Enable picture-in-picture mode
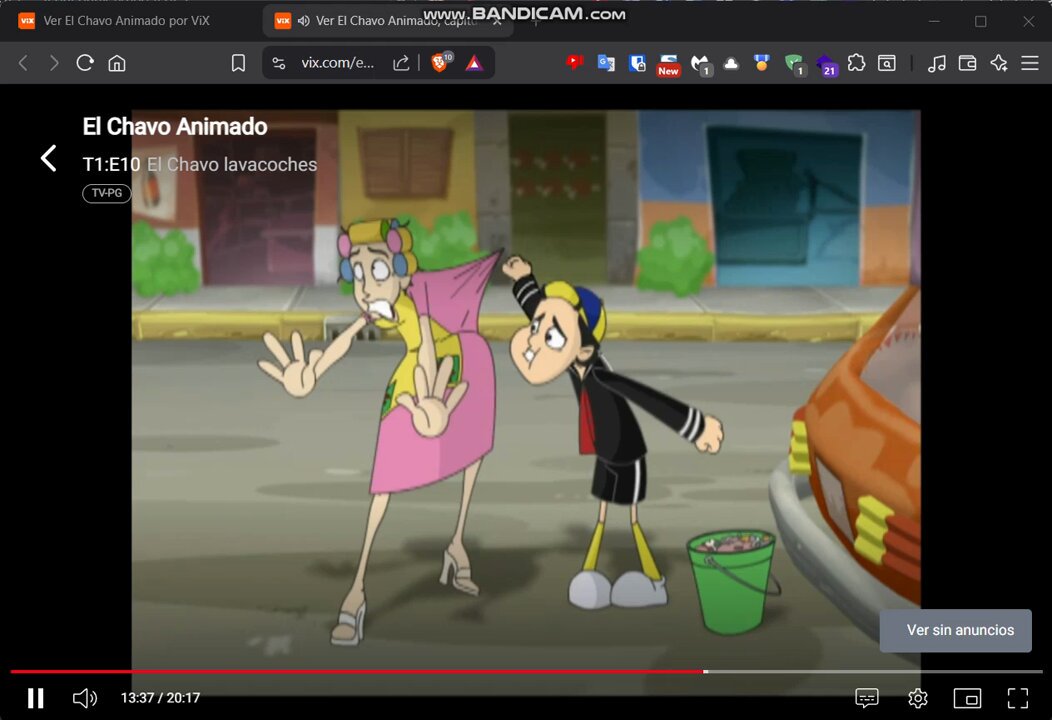Screen dimensions: 1052x720 [967, 698]
